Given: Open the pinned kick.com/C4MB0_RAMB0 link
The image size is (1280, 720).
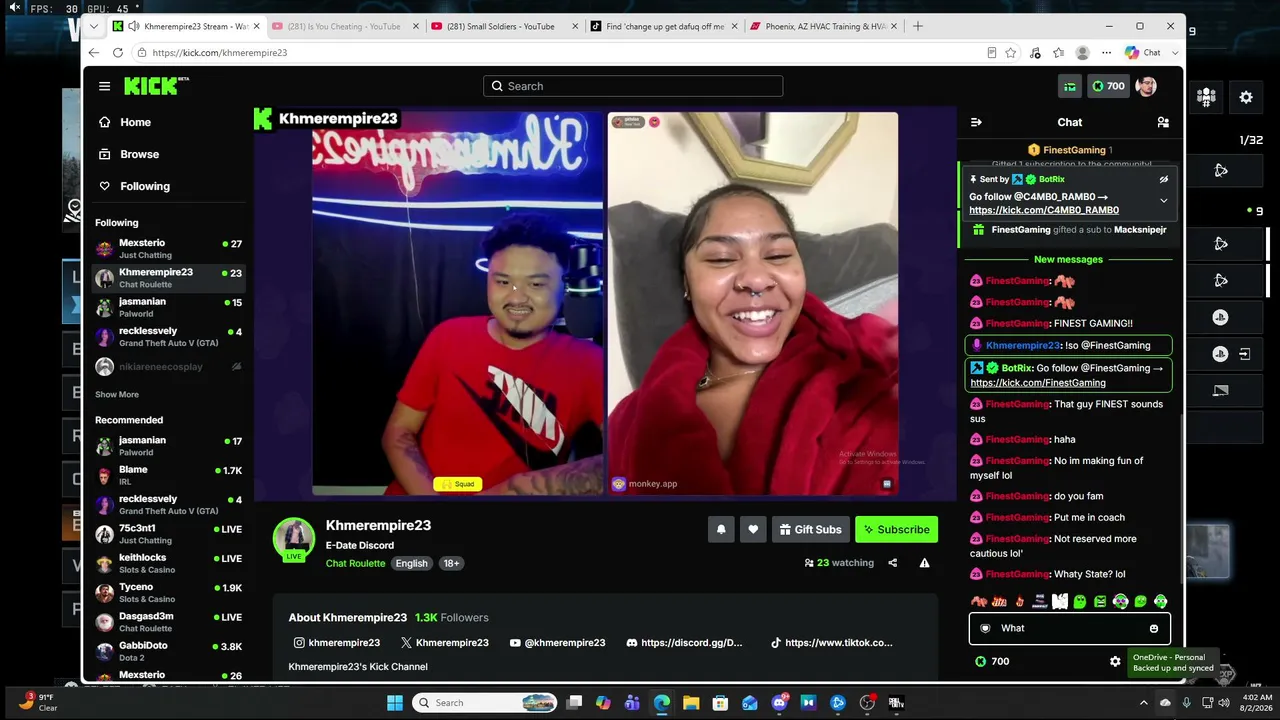Looking at the screenshot, I should [x=1044, y=210].
